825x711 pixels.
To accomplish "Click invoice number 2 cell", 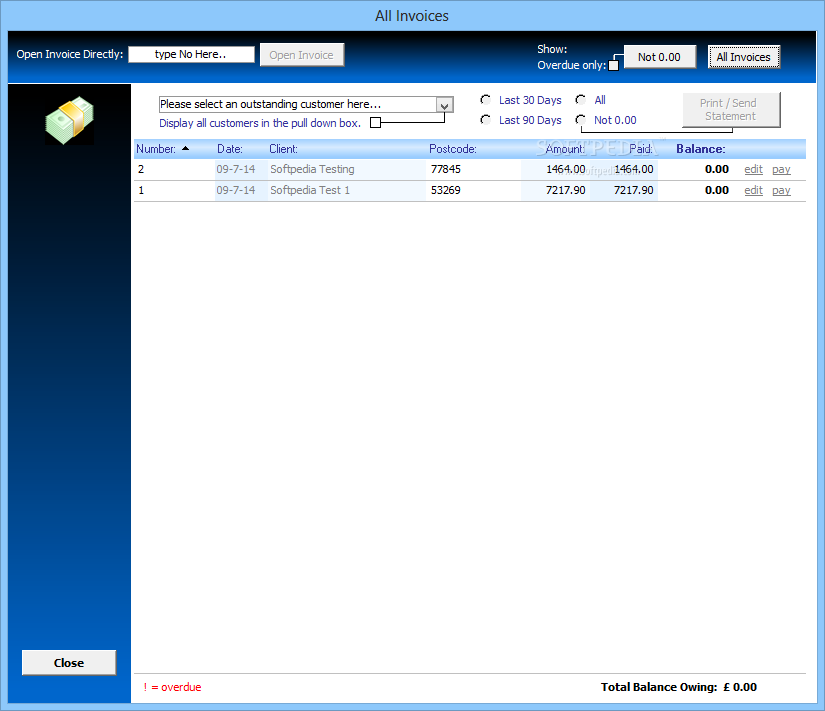I will 141,169.
